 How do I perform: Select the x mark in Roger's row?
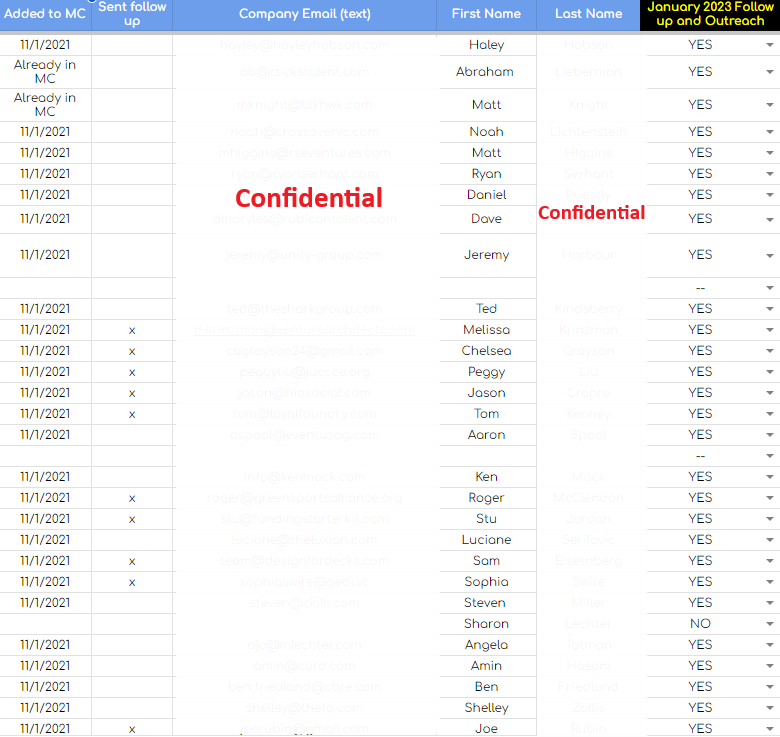tap(132, 498)
